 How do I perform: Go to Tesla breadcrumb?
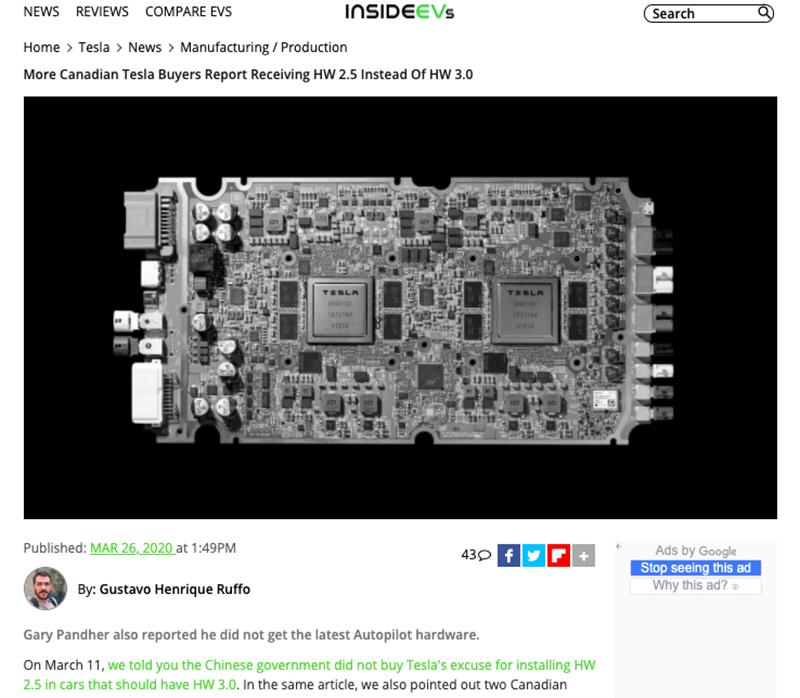coord(94,47)
